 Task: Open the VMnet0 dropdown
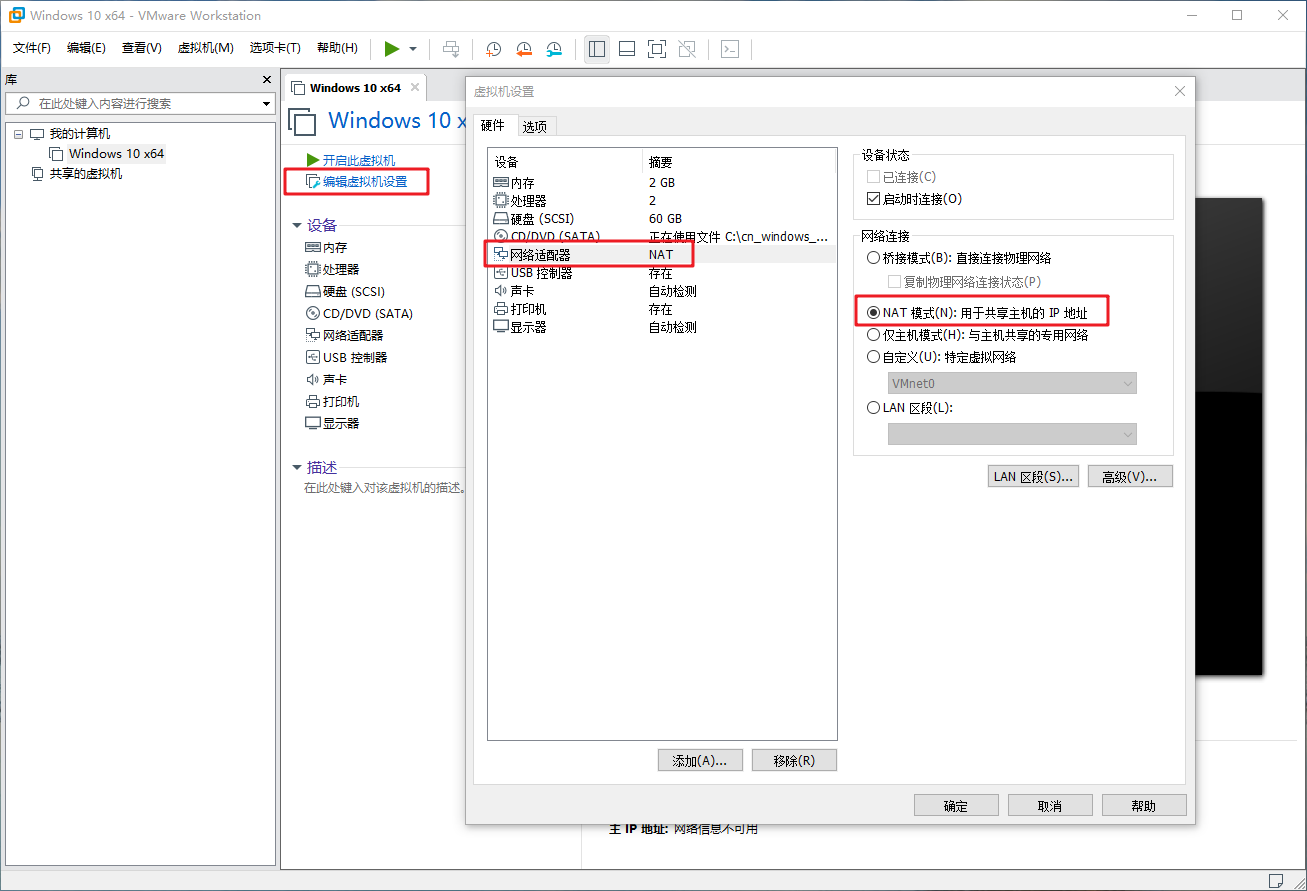click(x=1012, y=383)
